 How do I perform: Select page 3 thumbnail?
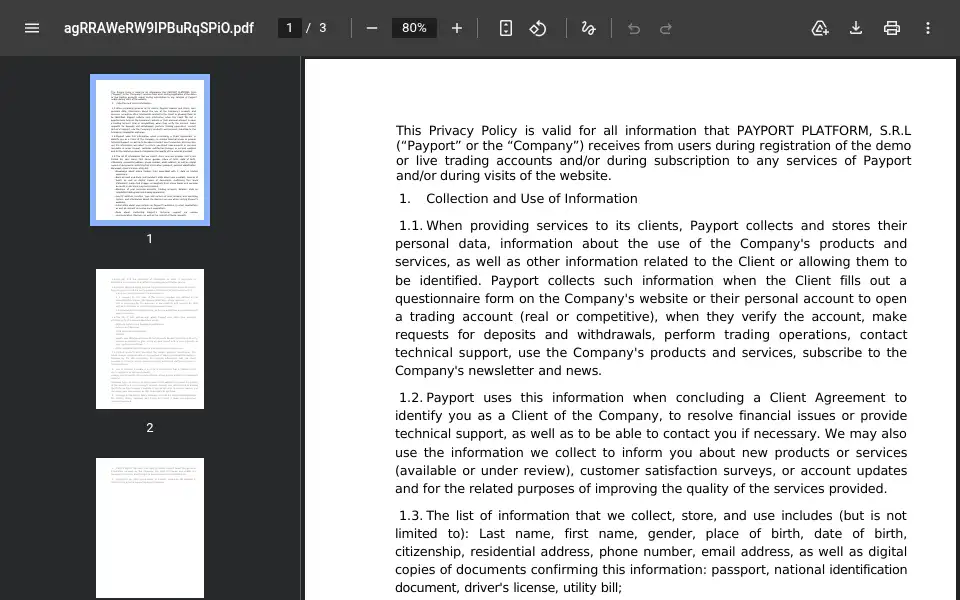[150, 528]
